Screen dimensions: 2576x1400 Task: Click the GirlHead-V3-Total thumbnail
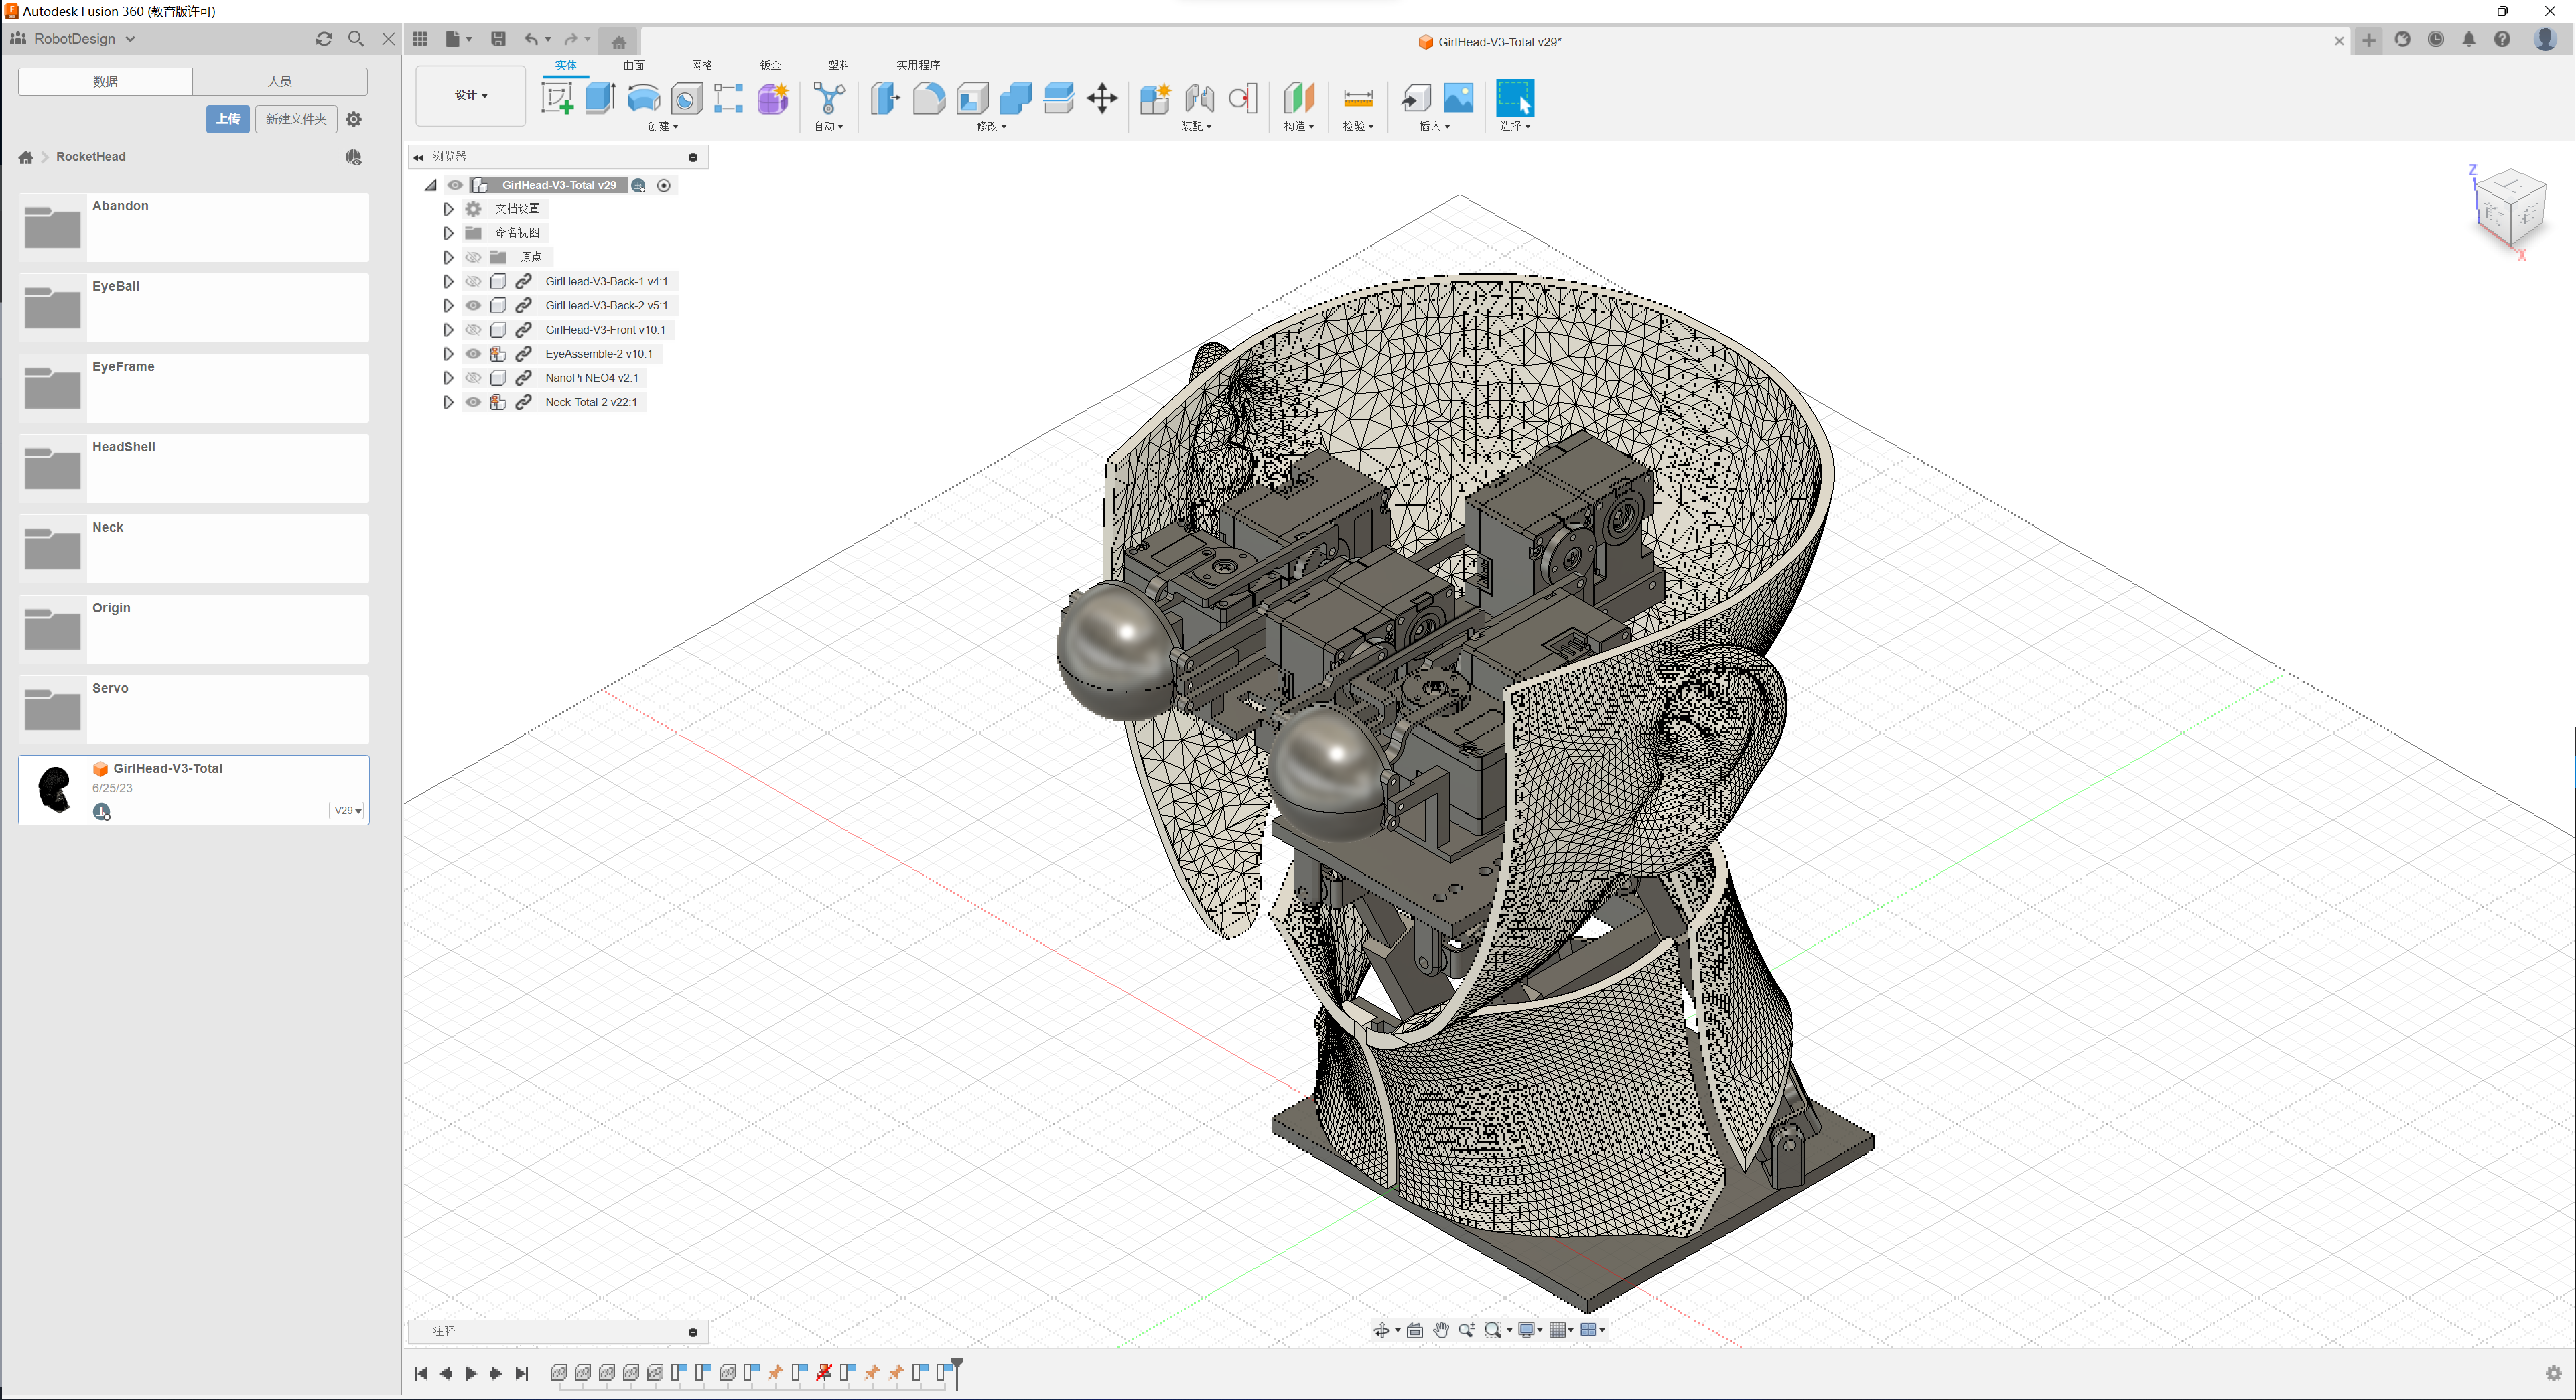click(54, 789)
